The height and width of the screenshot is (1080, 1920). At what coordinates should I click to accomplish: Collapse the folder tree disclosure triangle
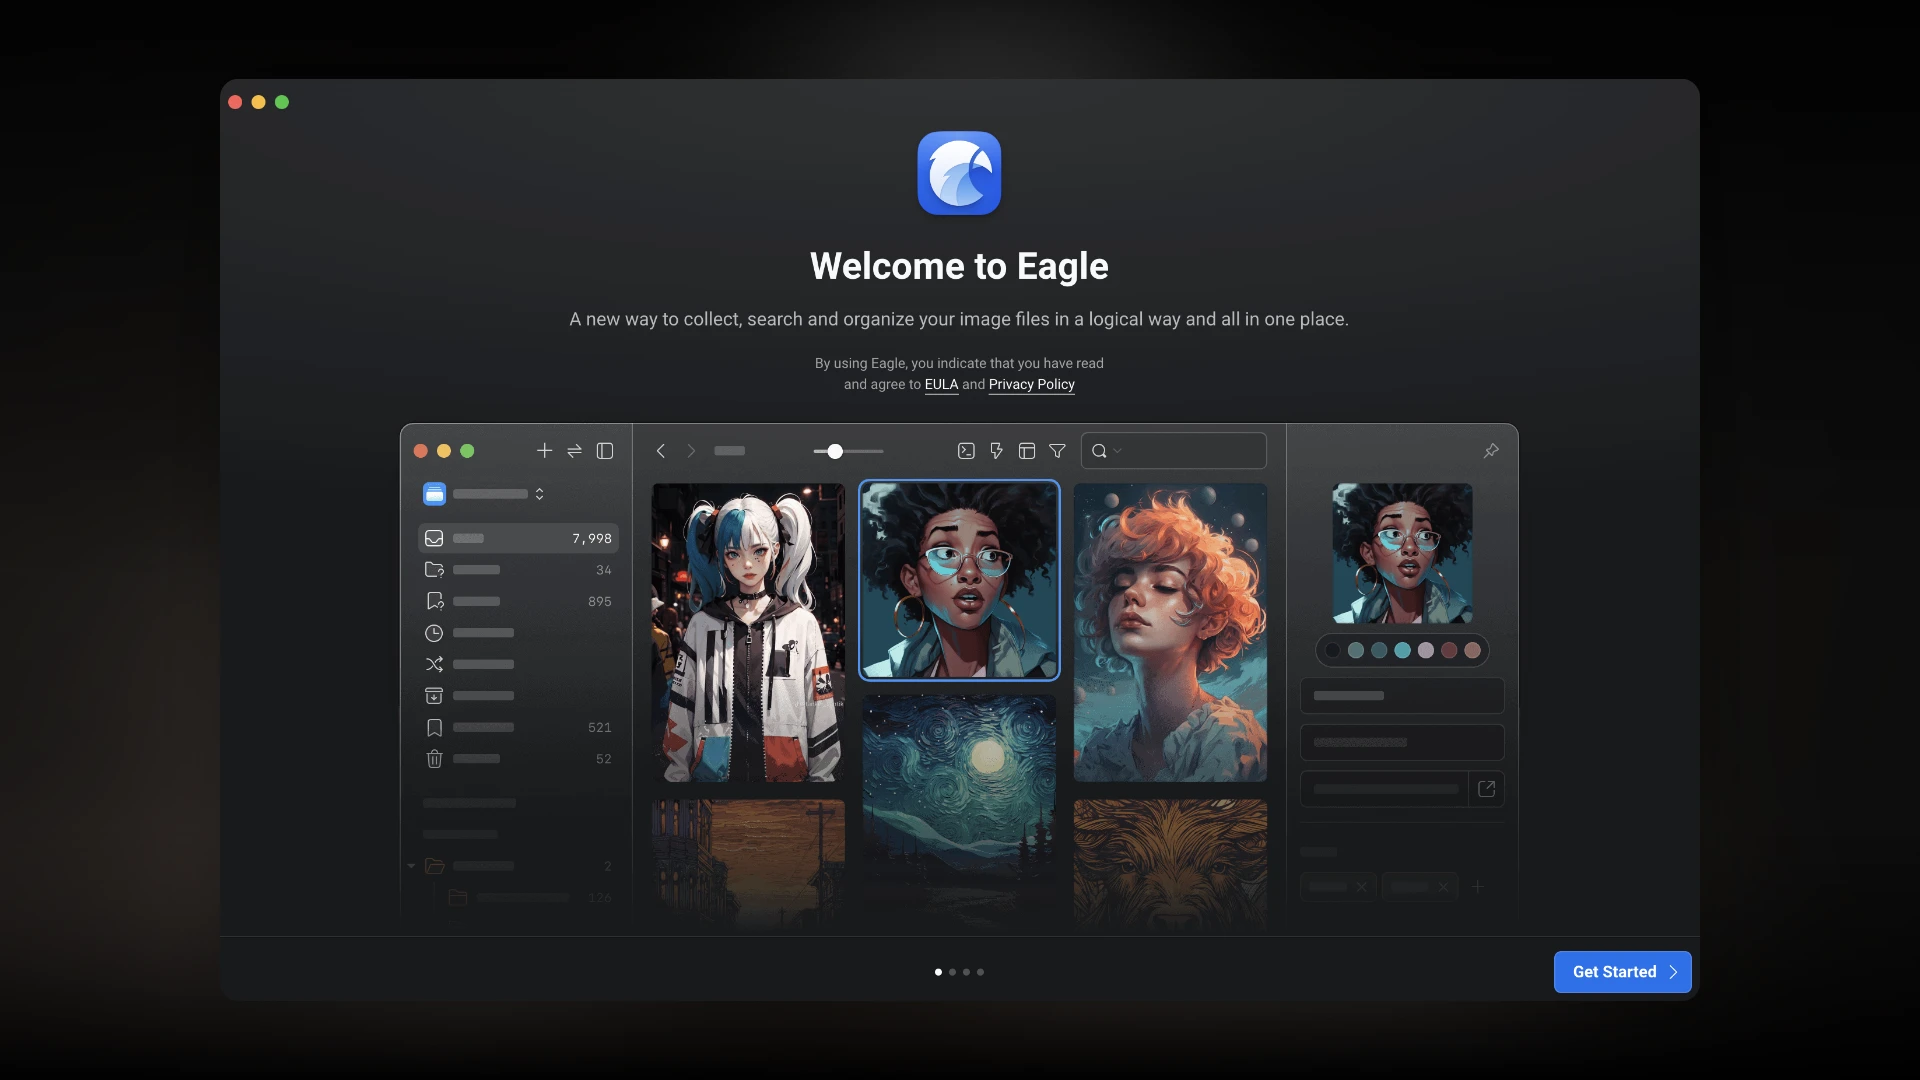point(411,866)
